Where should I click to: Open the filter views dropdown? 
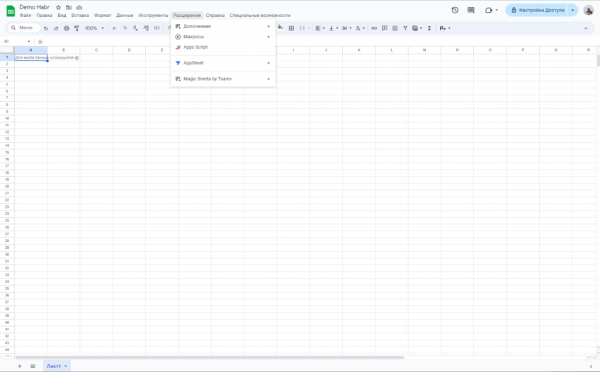tap(417, 28)
